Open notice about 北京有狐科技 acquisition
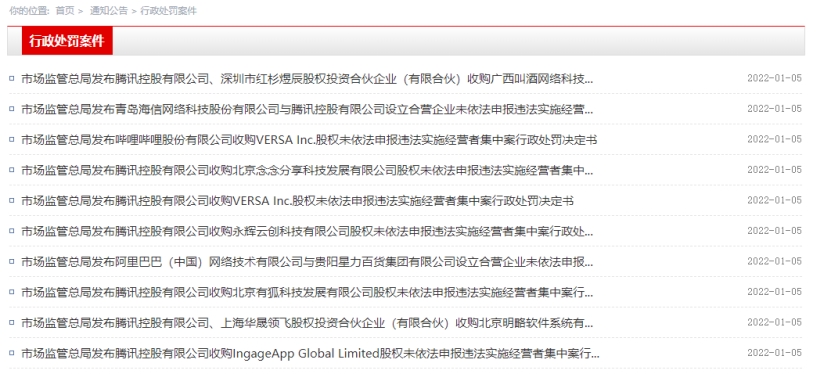Screen dimensions: 831x374 (x=307, y=292)
